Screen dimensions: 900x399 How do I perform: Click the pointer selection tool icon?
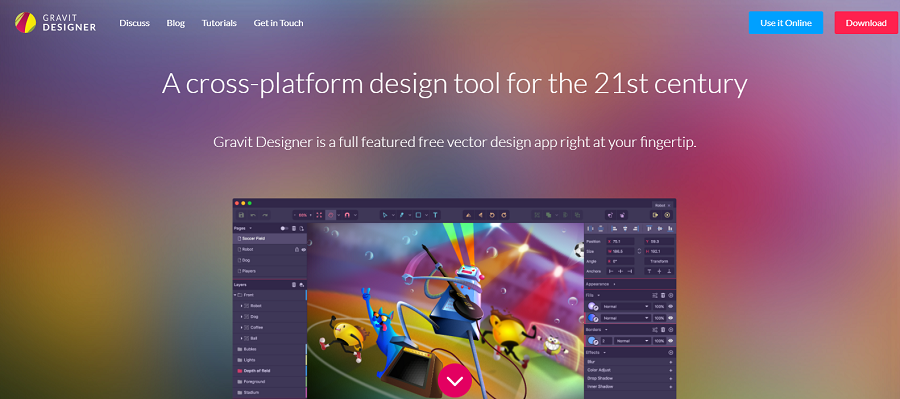(385, 215)
